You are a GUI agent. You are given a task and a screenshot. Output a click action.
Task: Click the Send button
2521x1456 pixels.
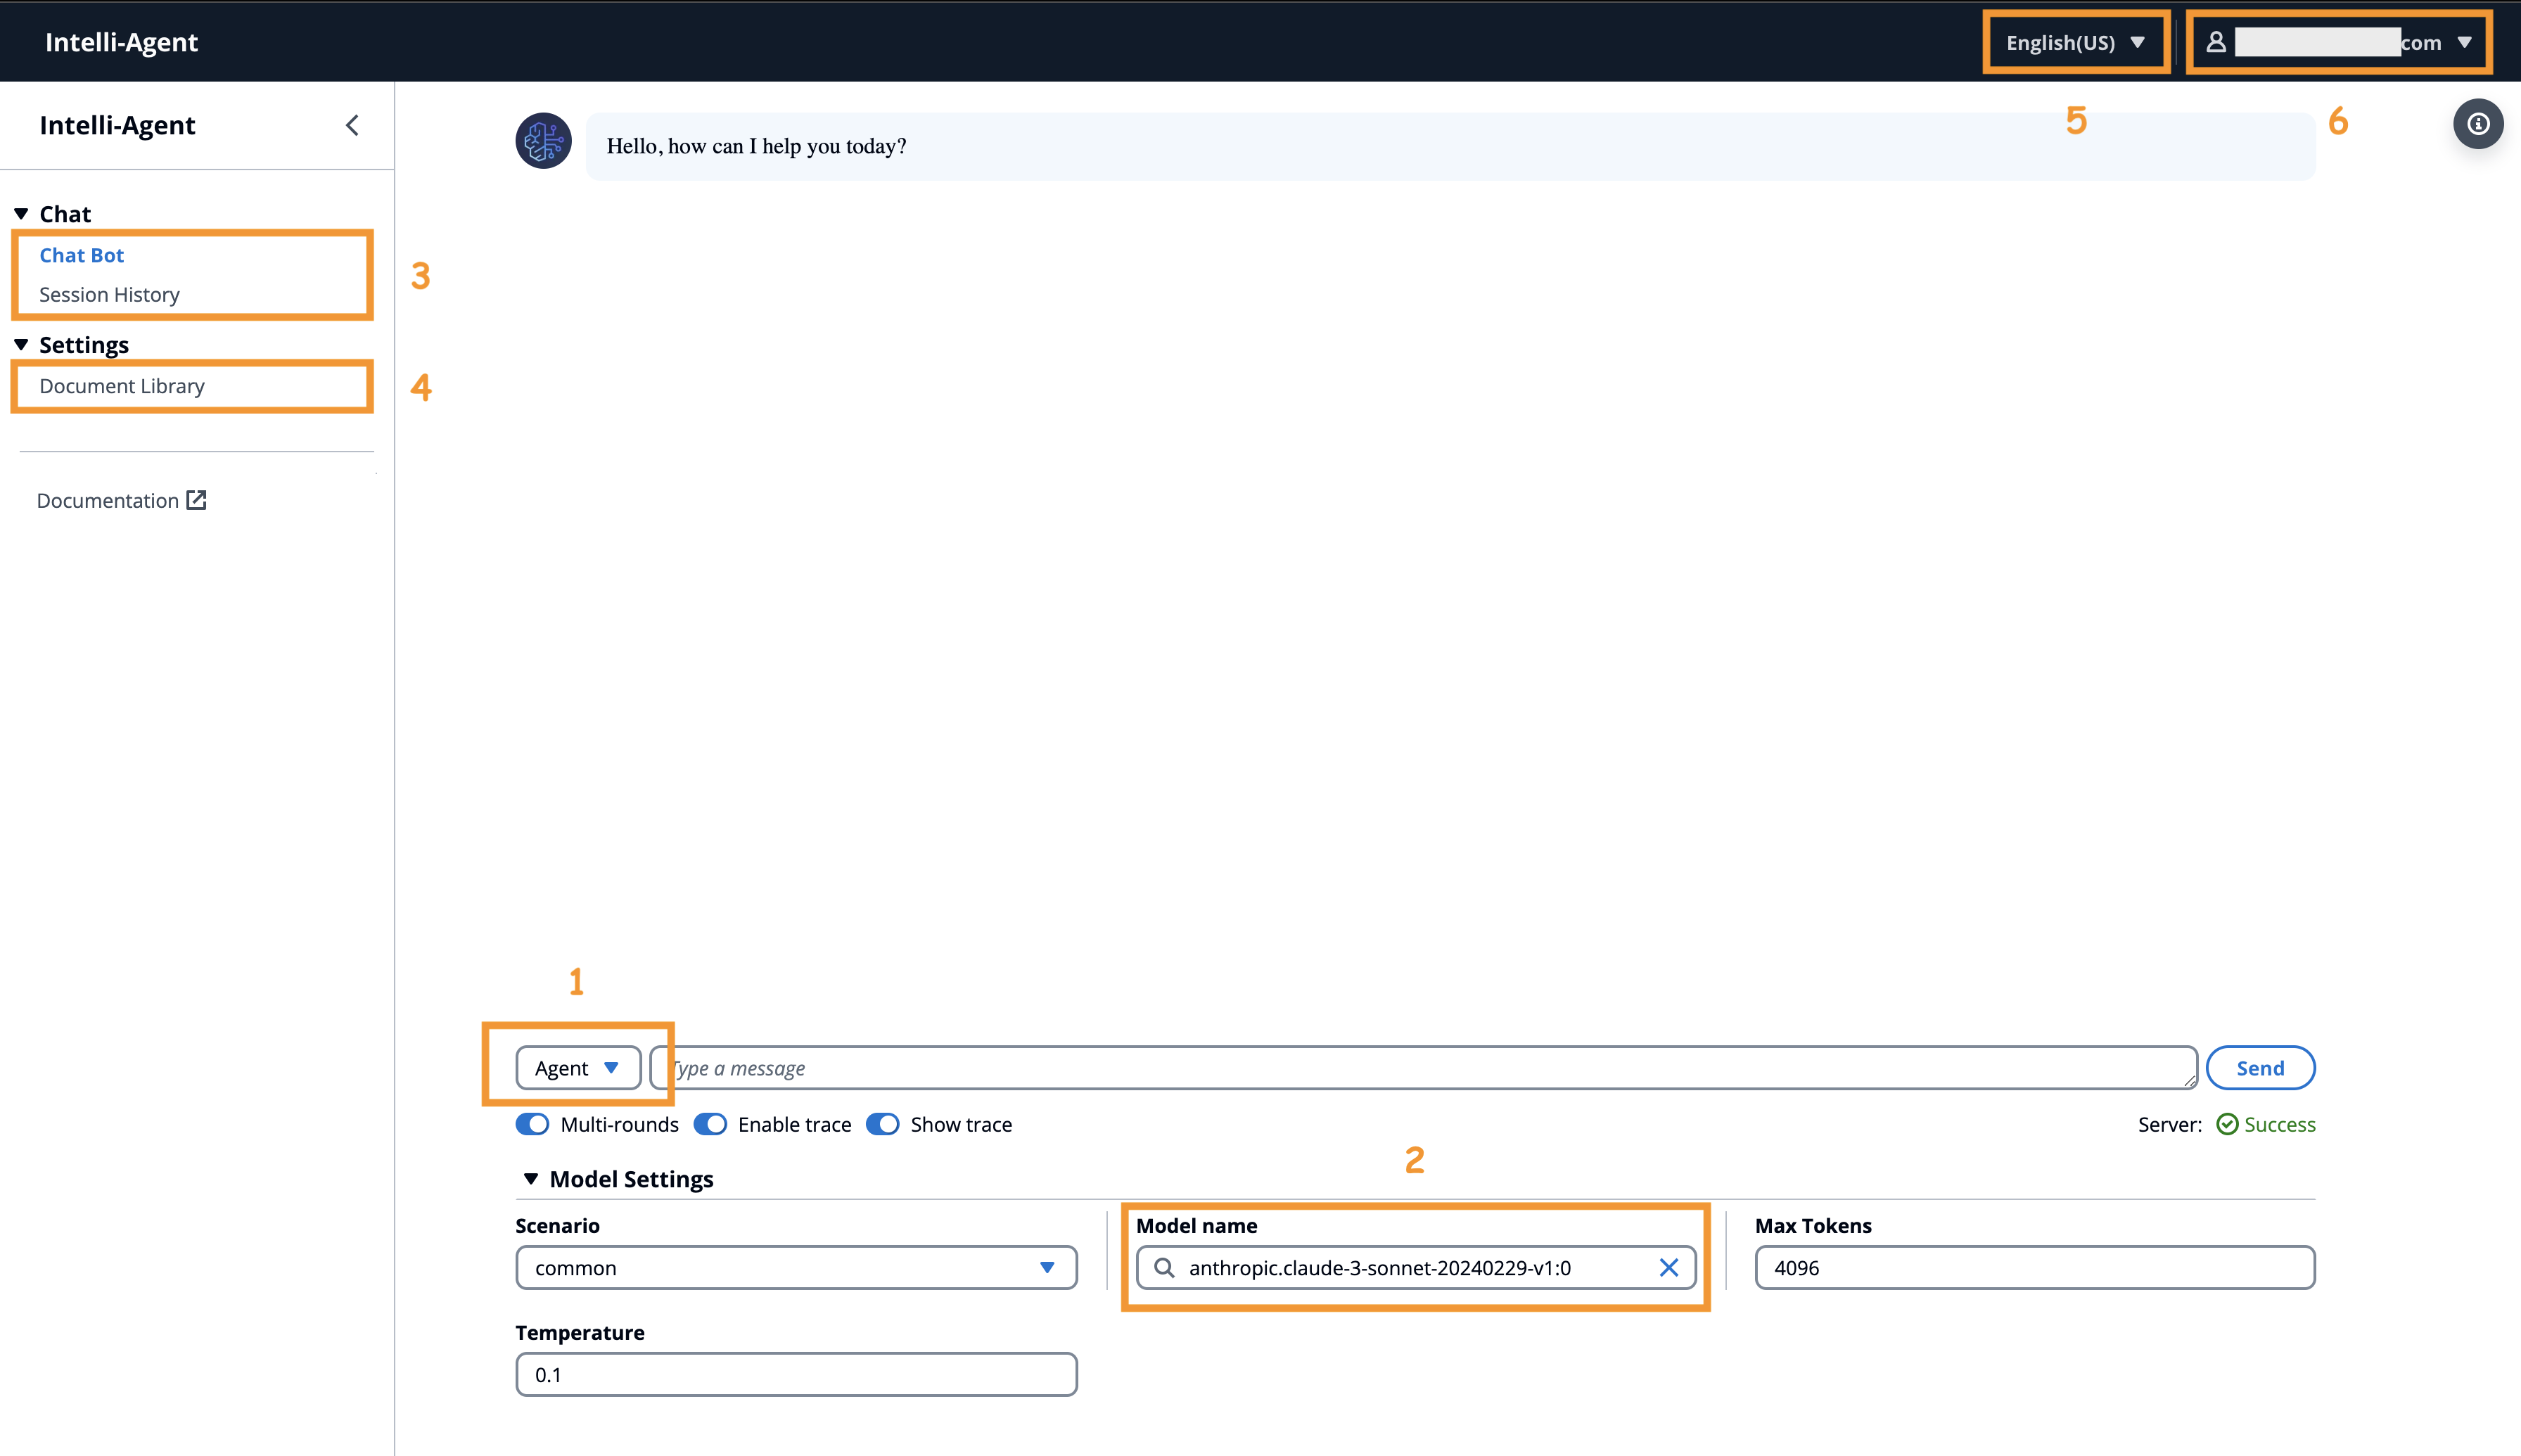(x=2260, y=1068)
